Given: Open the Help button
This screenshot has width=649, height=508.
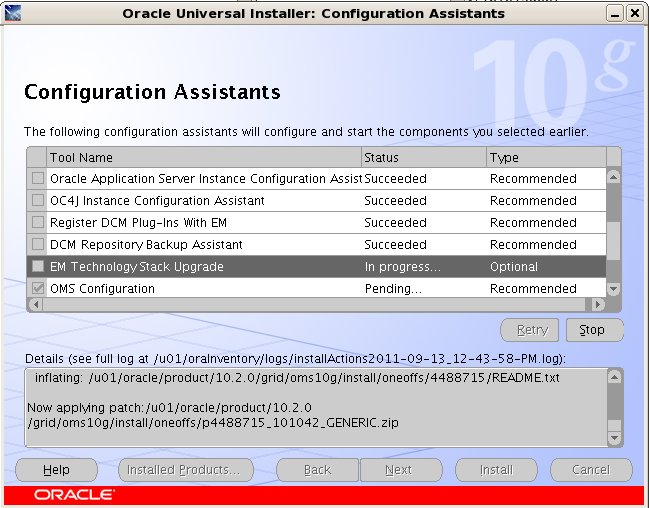Looking at the screenshot, I should 56,470.
